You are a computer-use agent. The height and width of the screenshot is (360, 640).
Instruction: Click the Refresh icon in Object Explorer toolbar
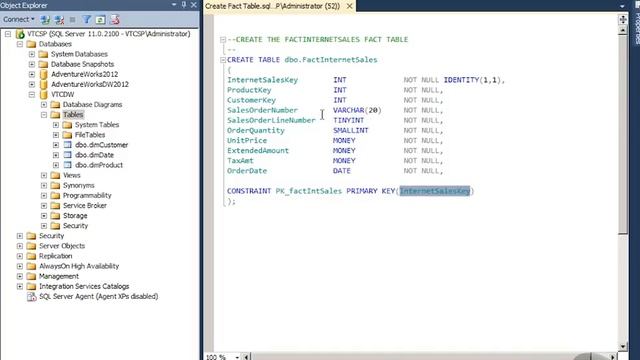pos(100,19)
